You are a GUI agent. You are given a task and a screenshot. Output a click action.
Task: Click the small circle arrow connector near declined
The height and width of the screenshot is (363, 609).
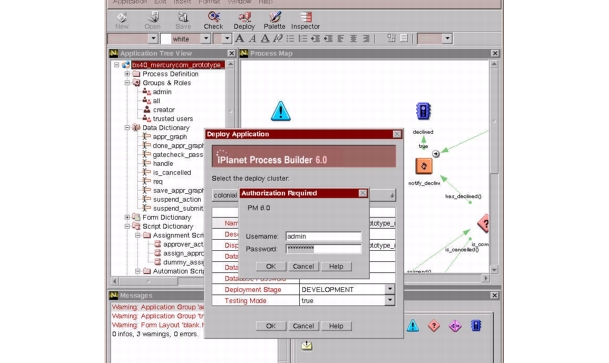(x=436, y=154)
